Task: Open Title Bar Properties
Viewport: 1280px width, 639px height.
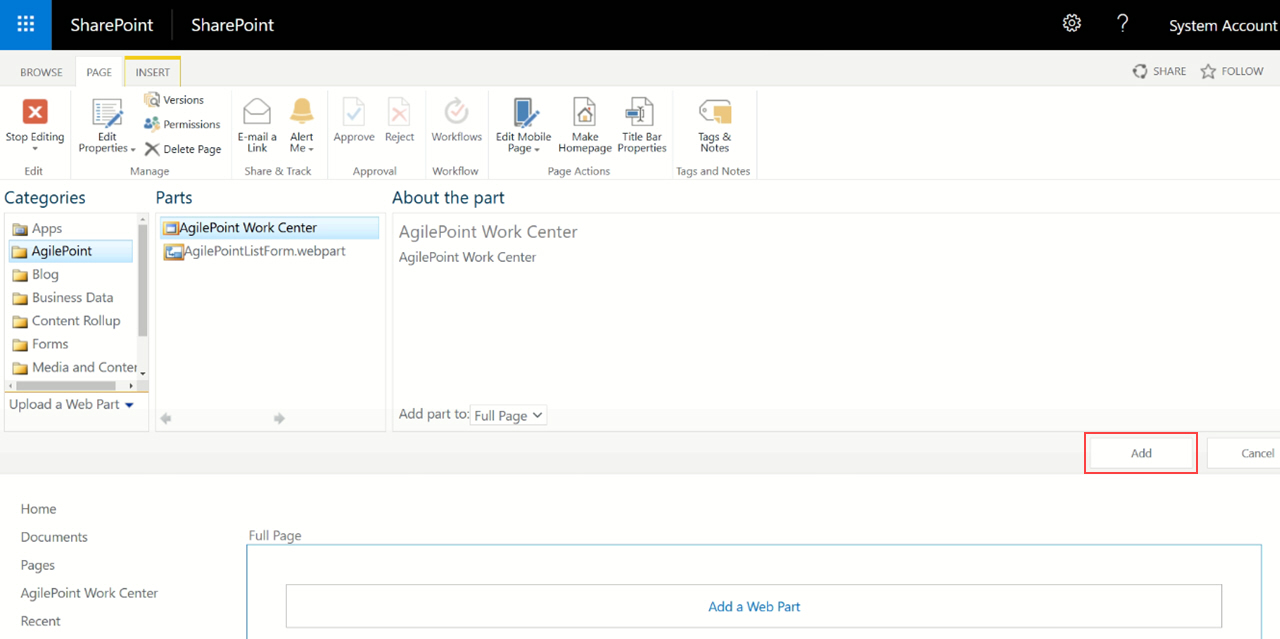Action: coord(641,126)
